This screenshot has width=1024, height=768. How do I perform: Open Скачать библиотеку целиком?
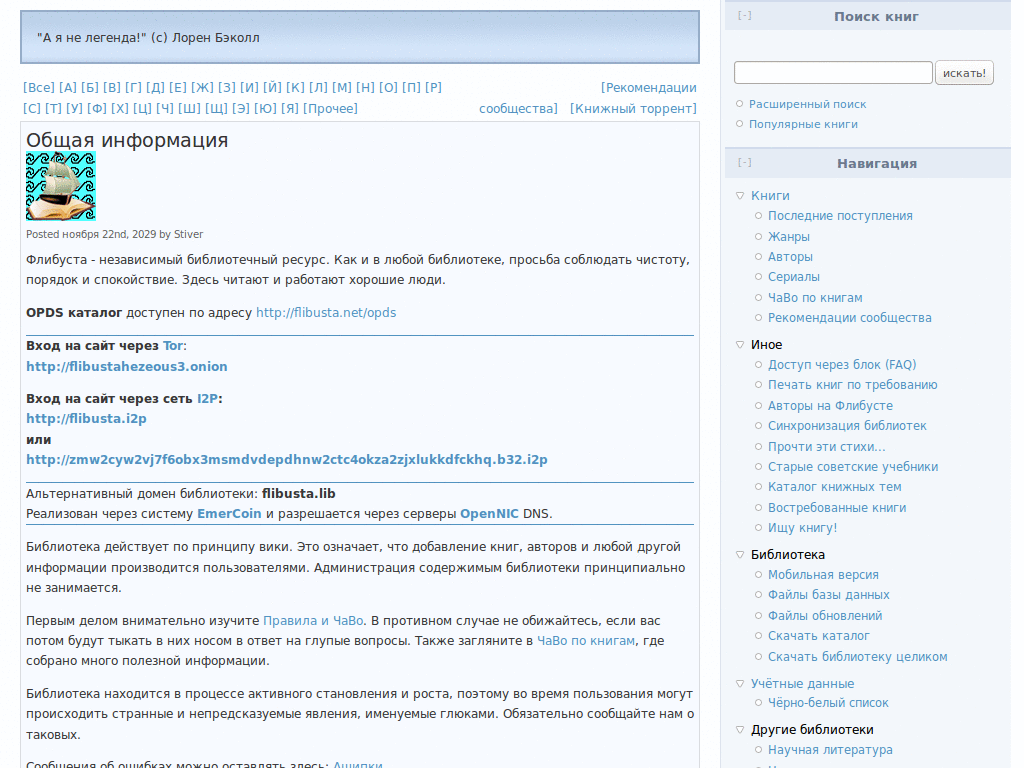[x=856, y=656]
